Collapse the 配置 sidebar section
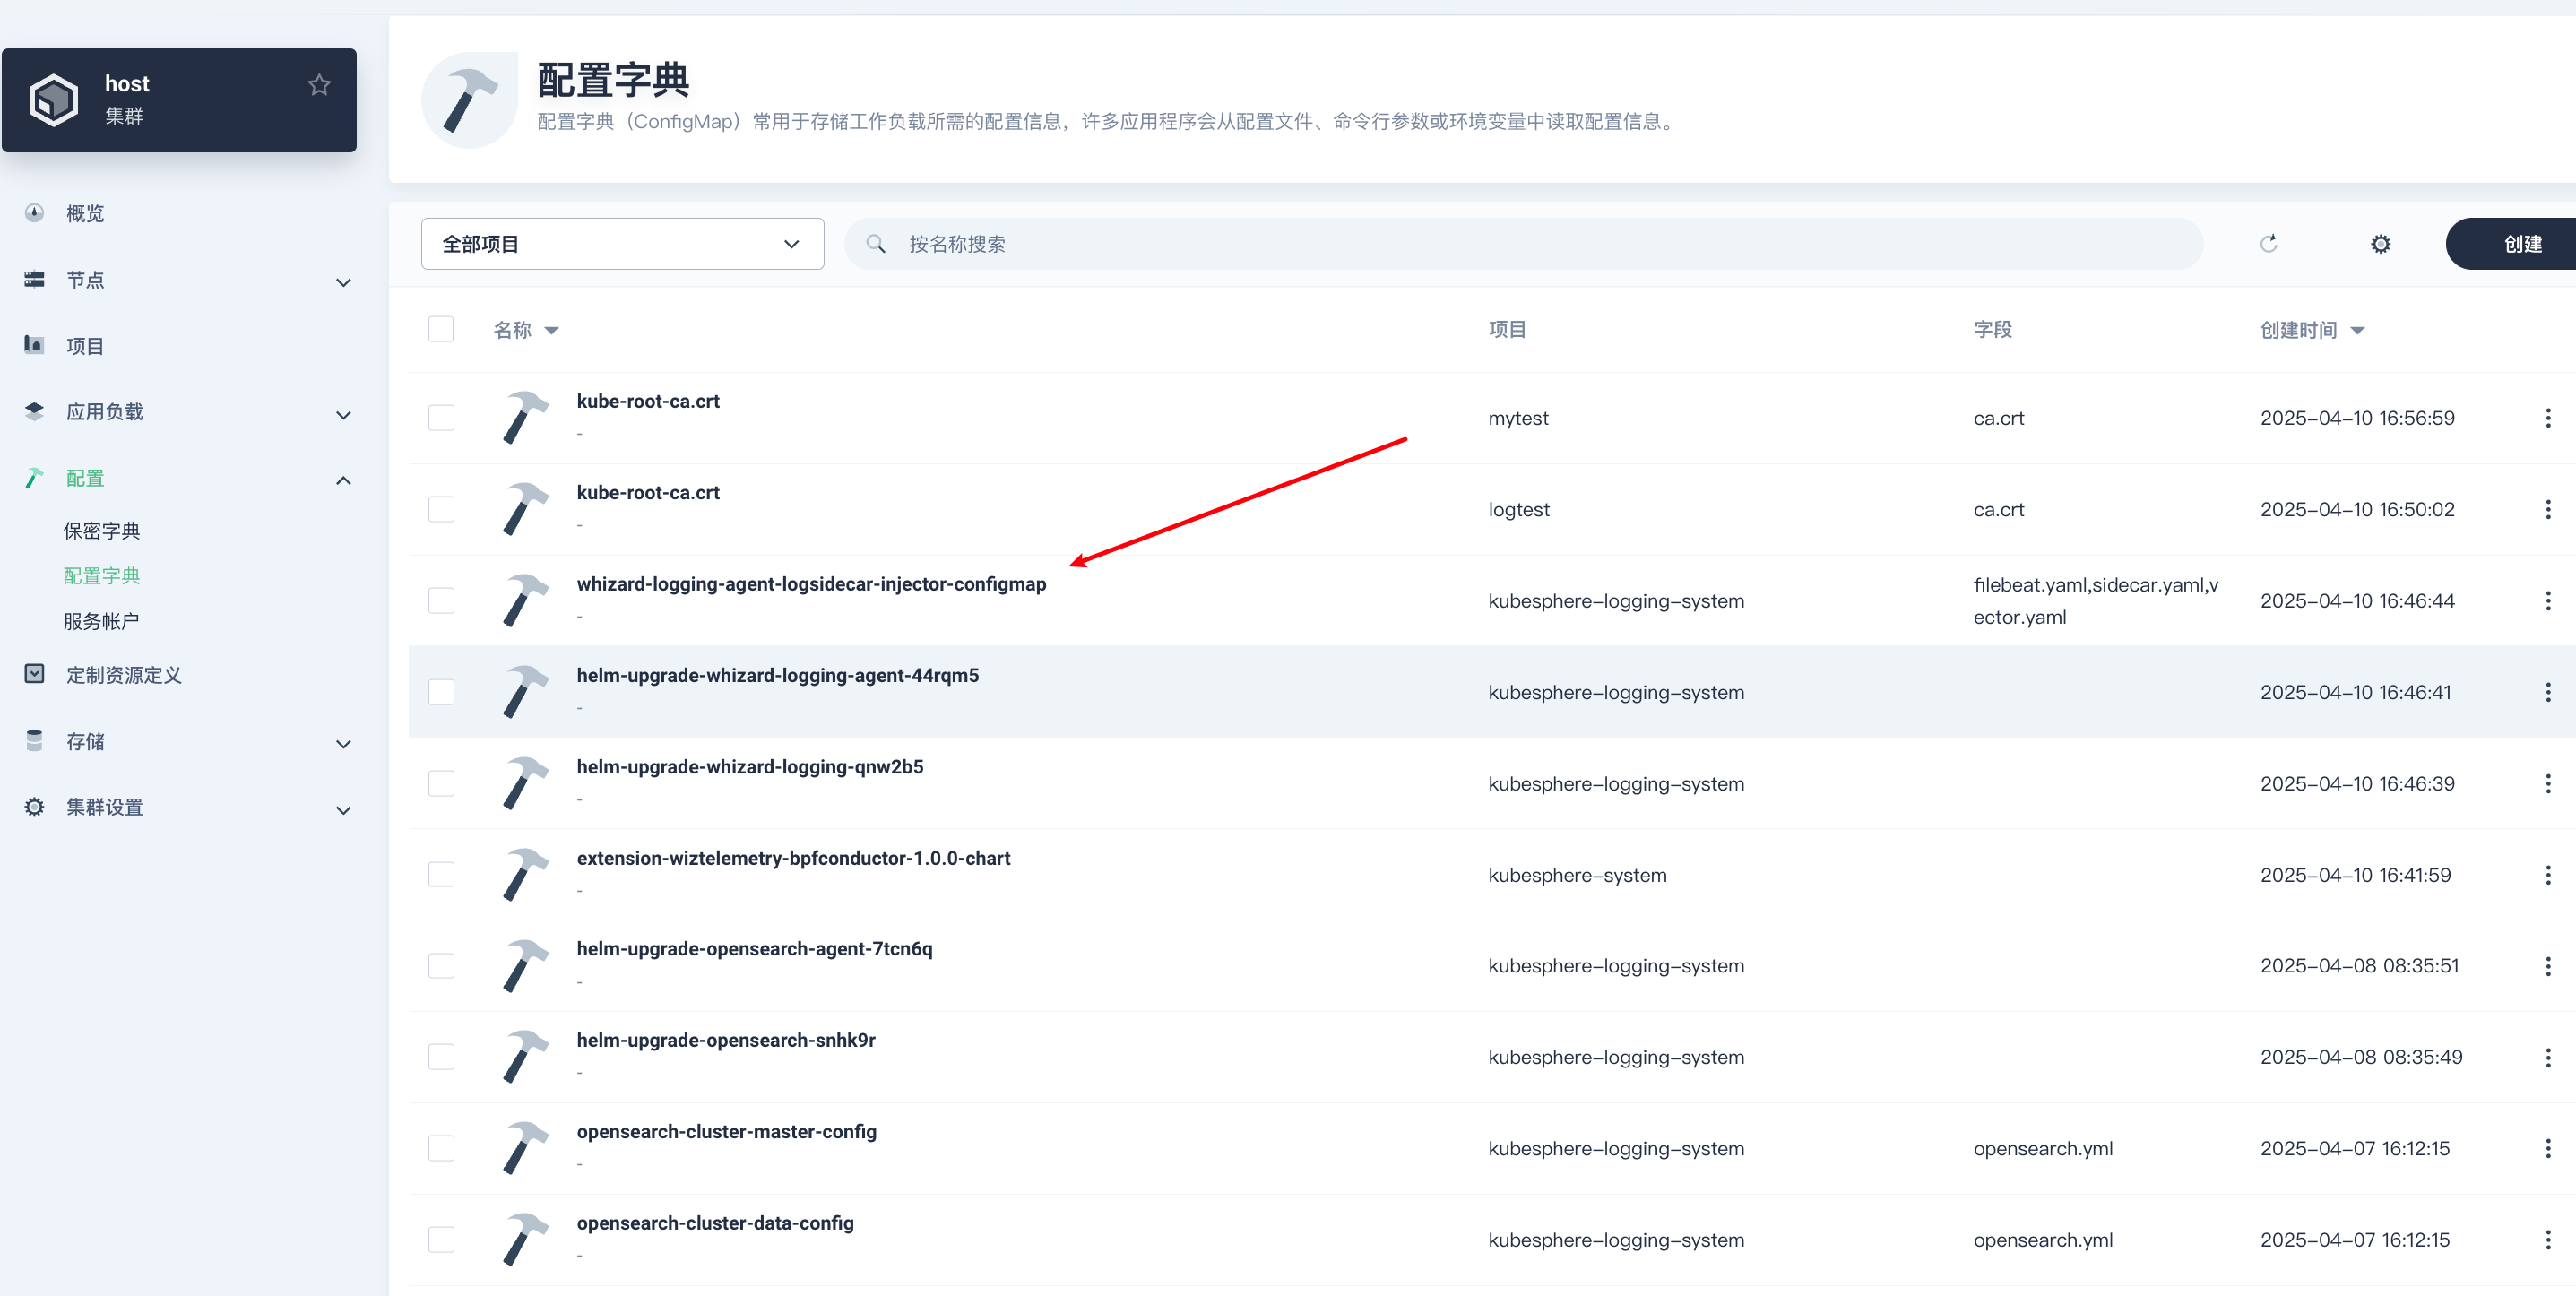Screen dimensions: 2576x1296 [343, 481]
